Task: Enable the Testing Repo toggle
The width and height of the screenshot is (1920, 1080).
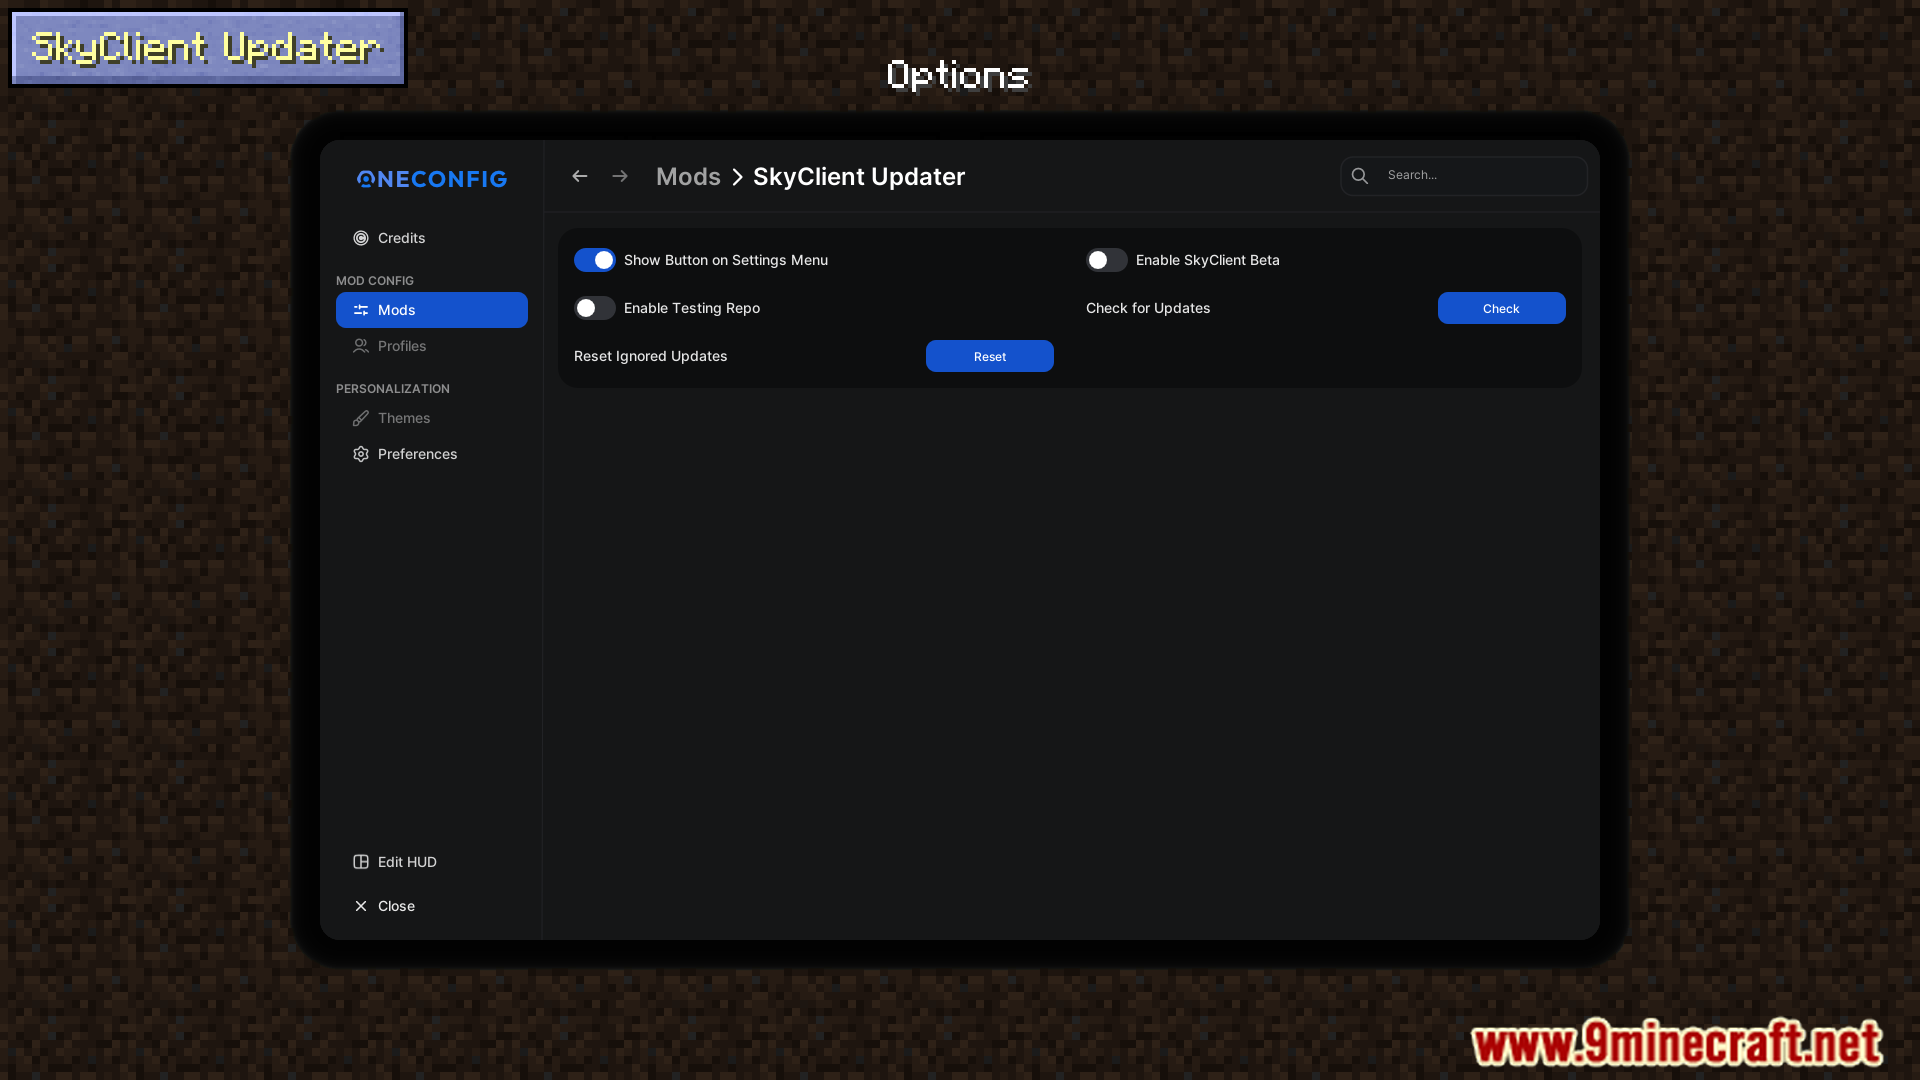Action: (595, 308)
